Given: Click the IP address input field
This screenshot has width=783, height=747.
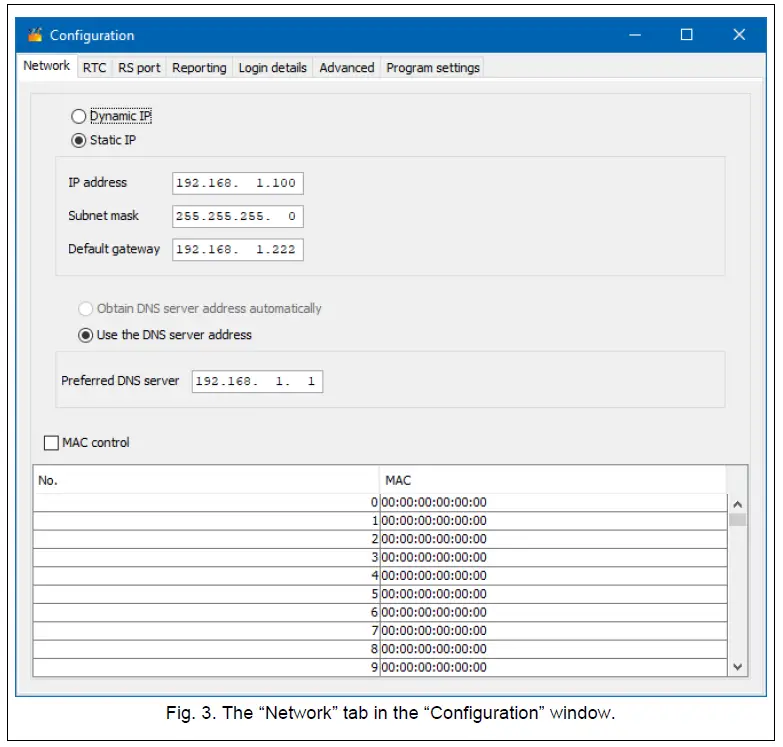Looking at the screenshot, I should point(238,183).
